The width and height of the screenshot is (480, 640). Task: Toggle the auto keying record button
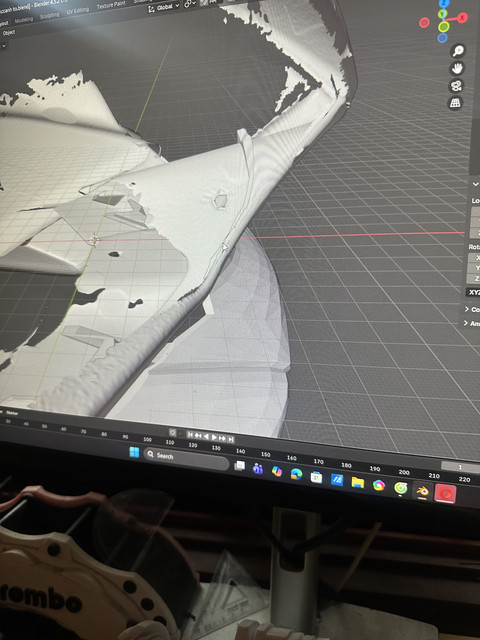(173, 433)
